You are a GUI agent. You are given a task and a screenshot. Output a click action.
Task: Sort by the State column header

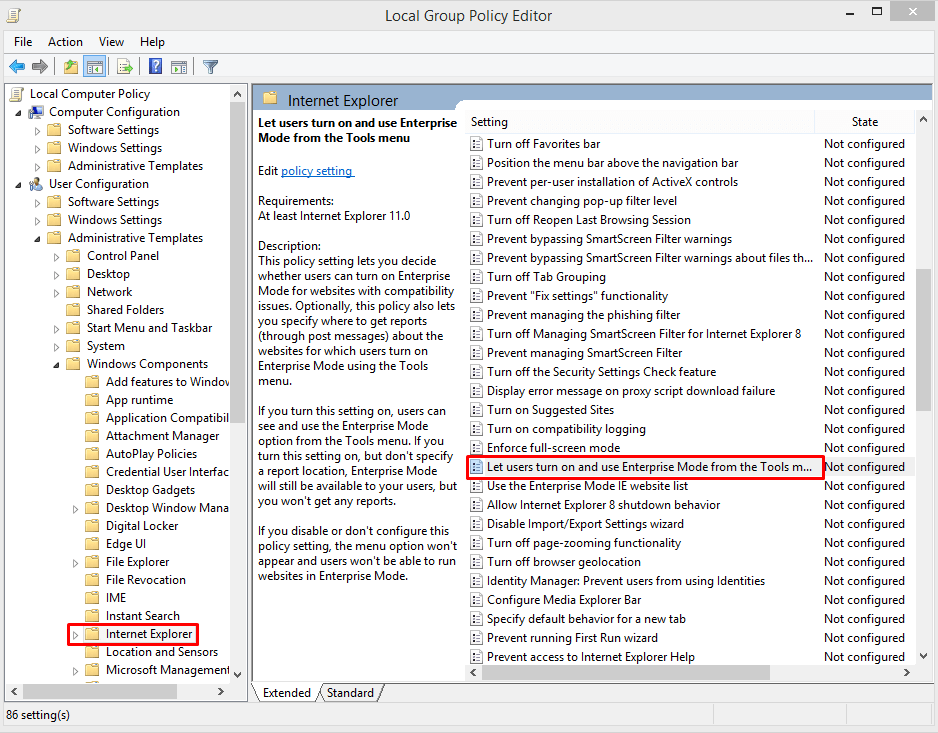tap(864, 122)
